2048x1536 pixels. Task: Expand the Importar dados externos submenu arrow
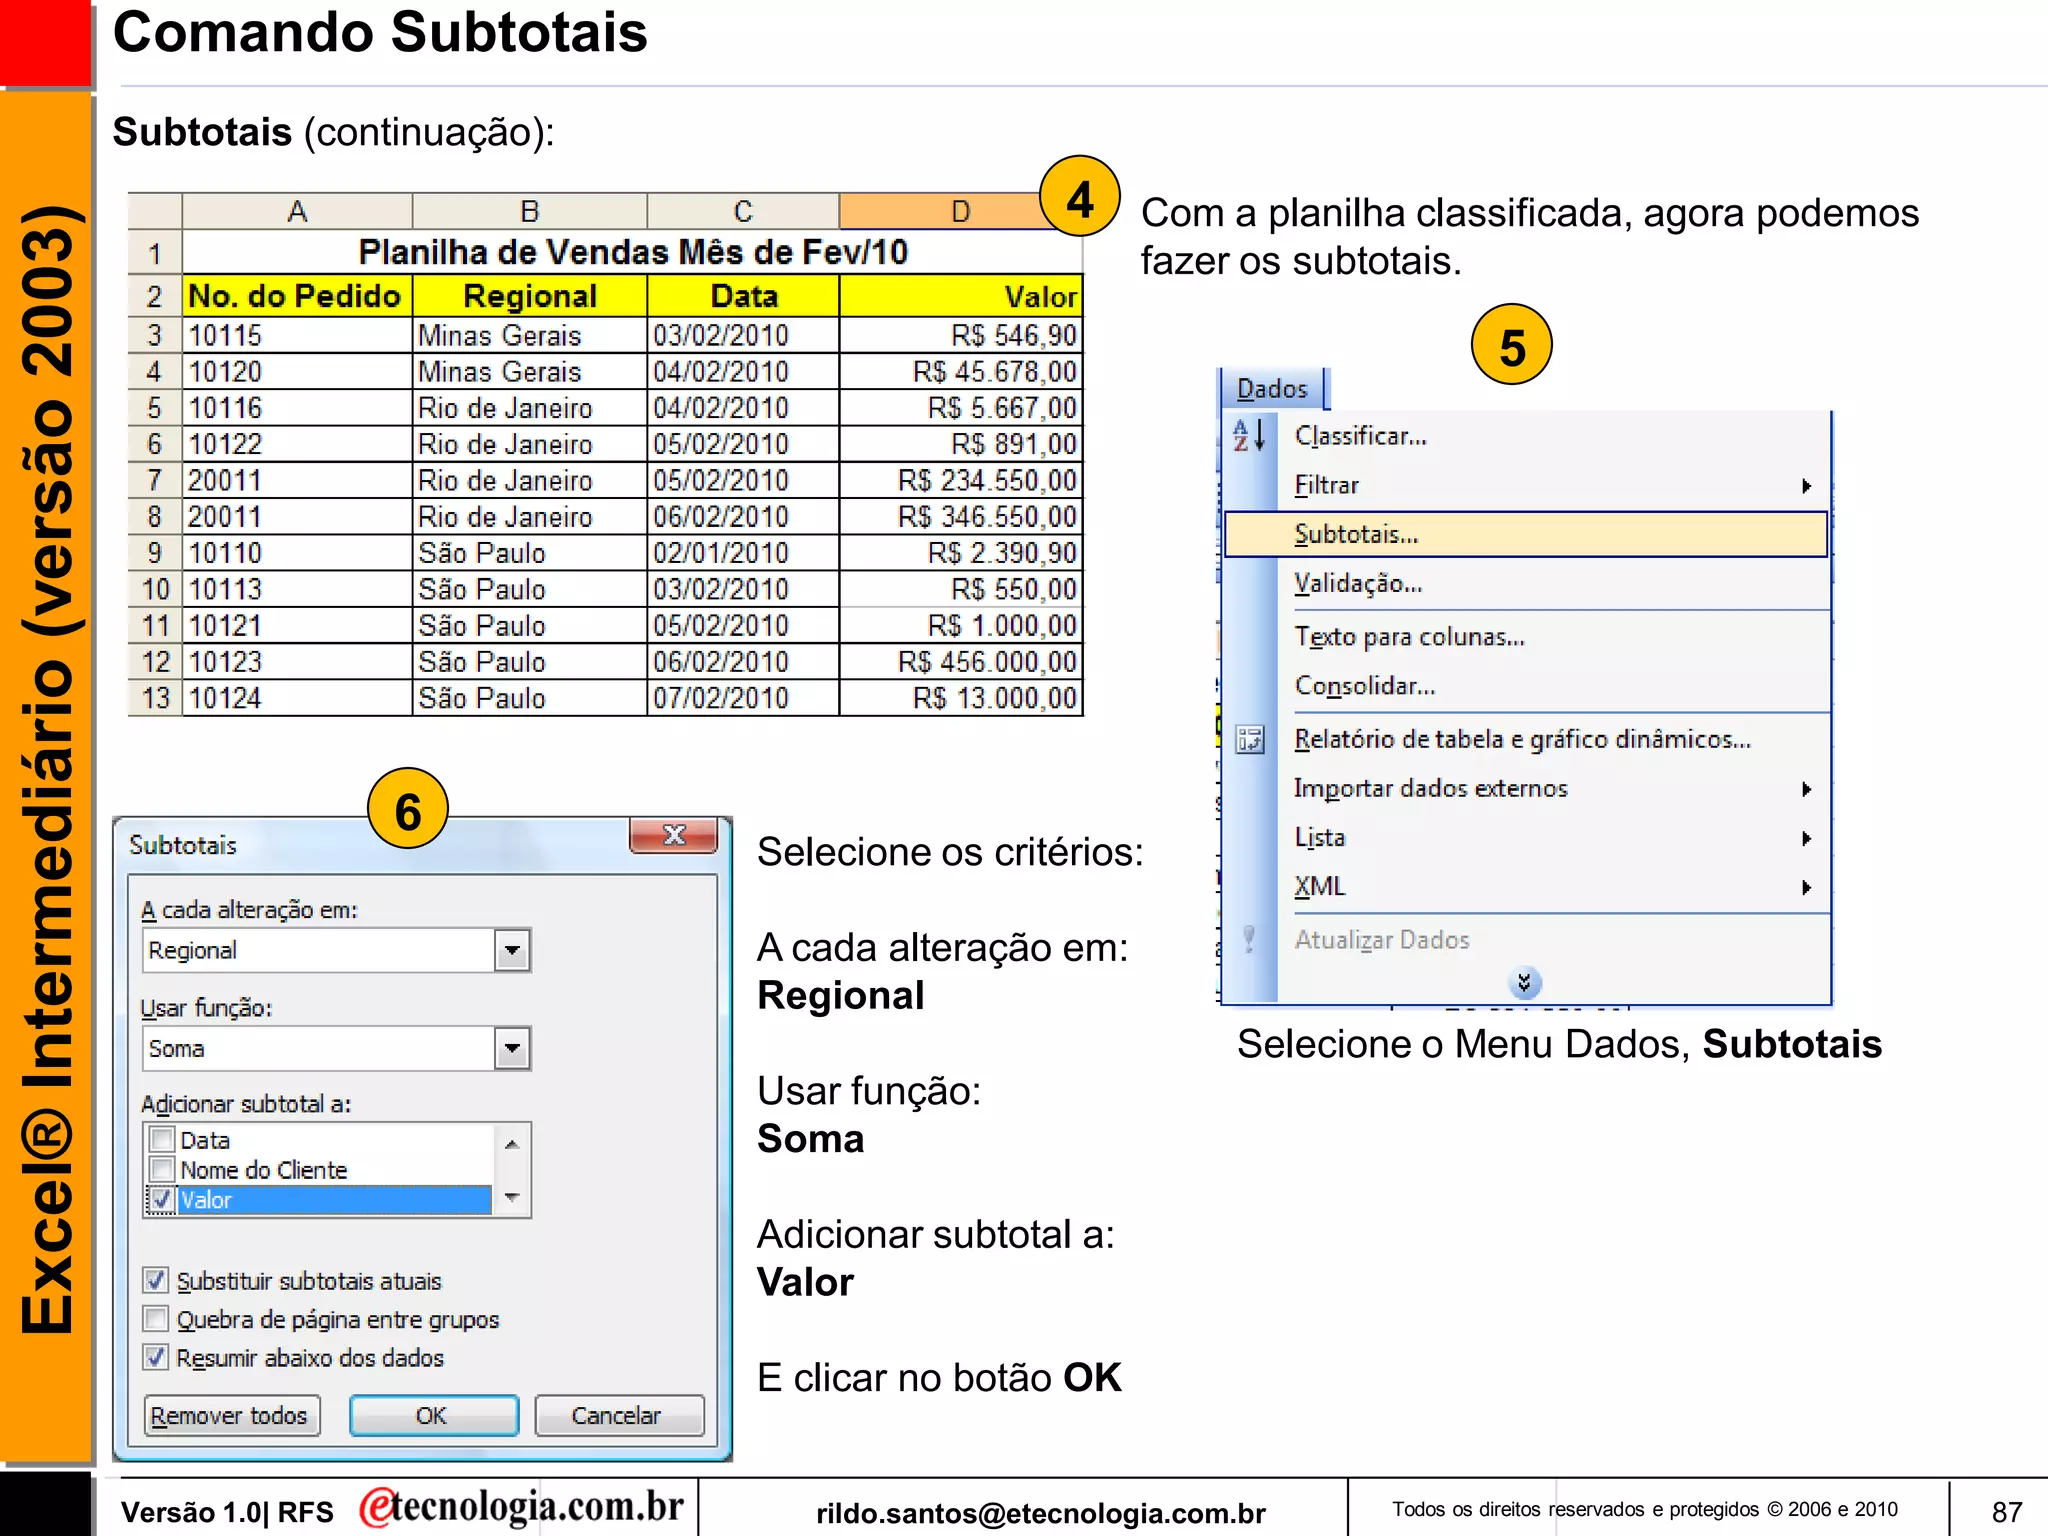pyautogui.click(x=1806, y=789)
